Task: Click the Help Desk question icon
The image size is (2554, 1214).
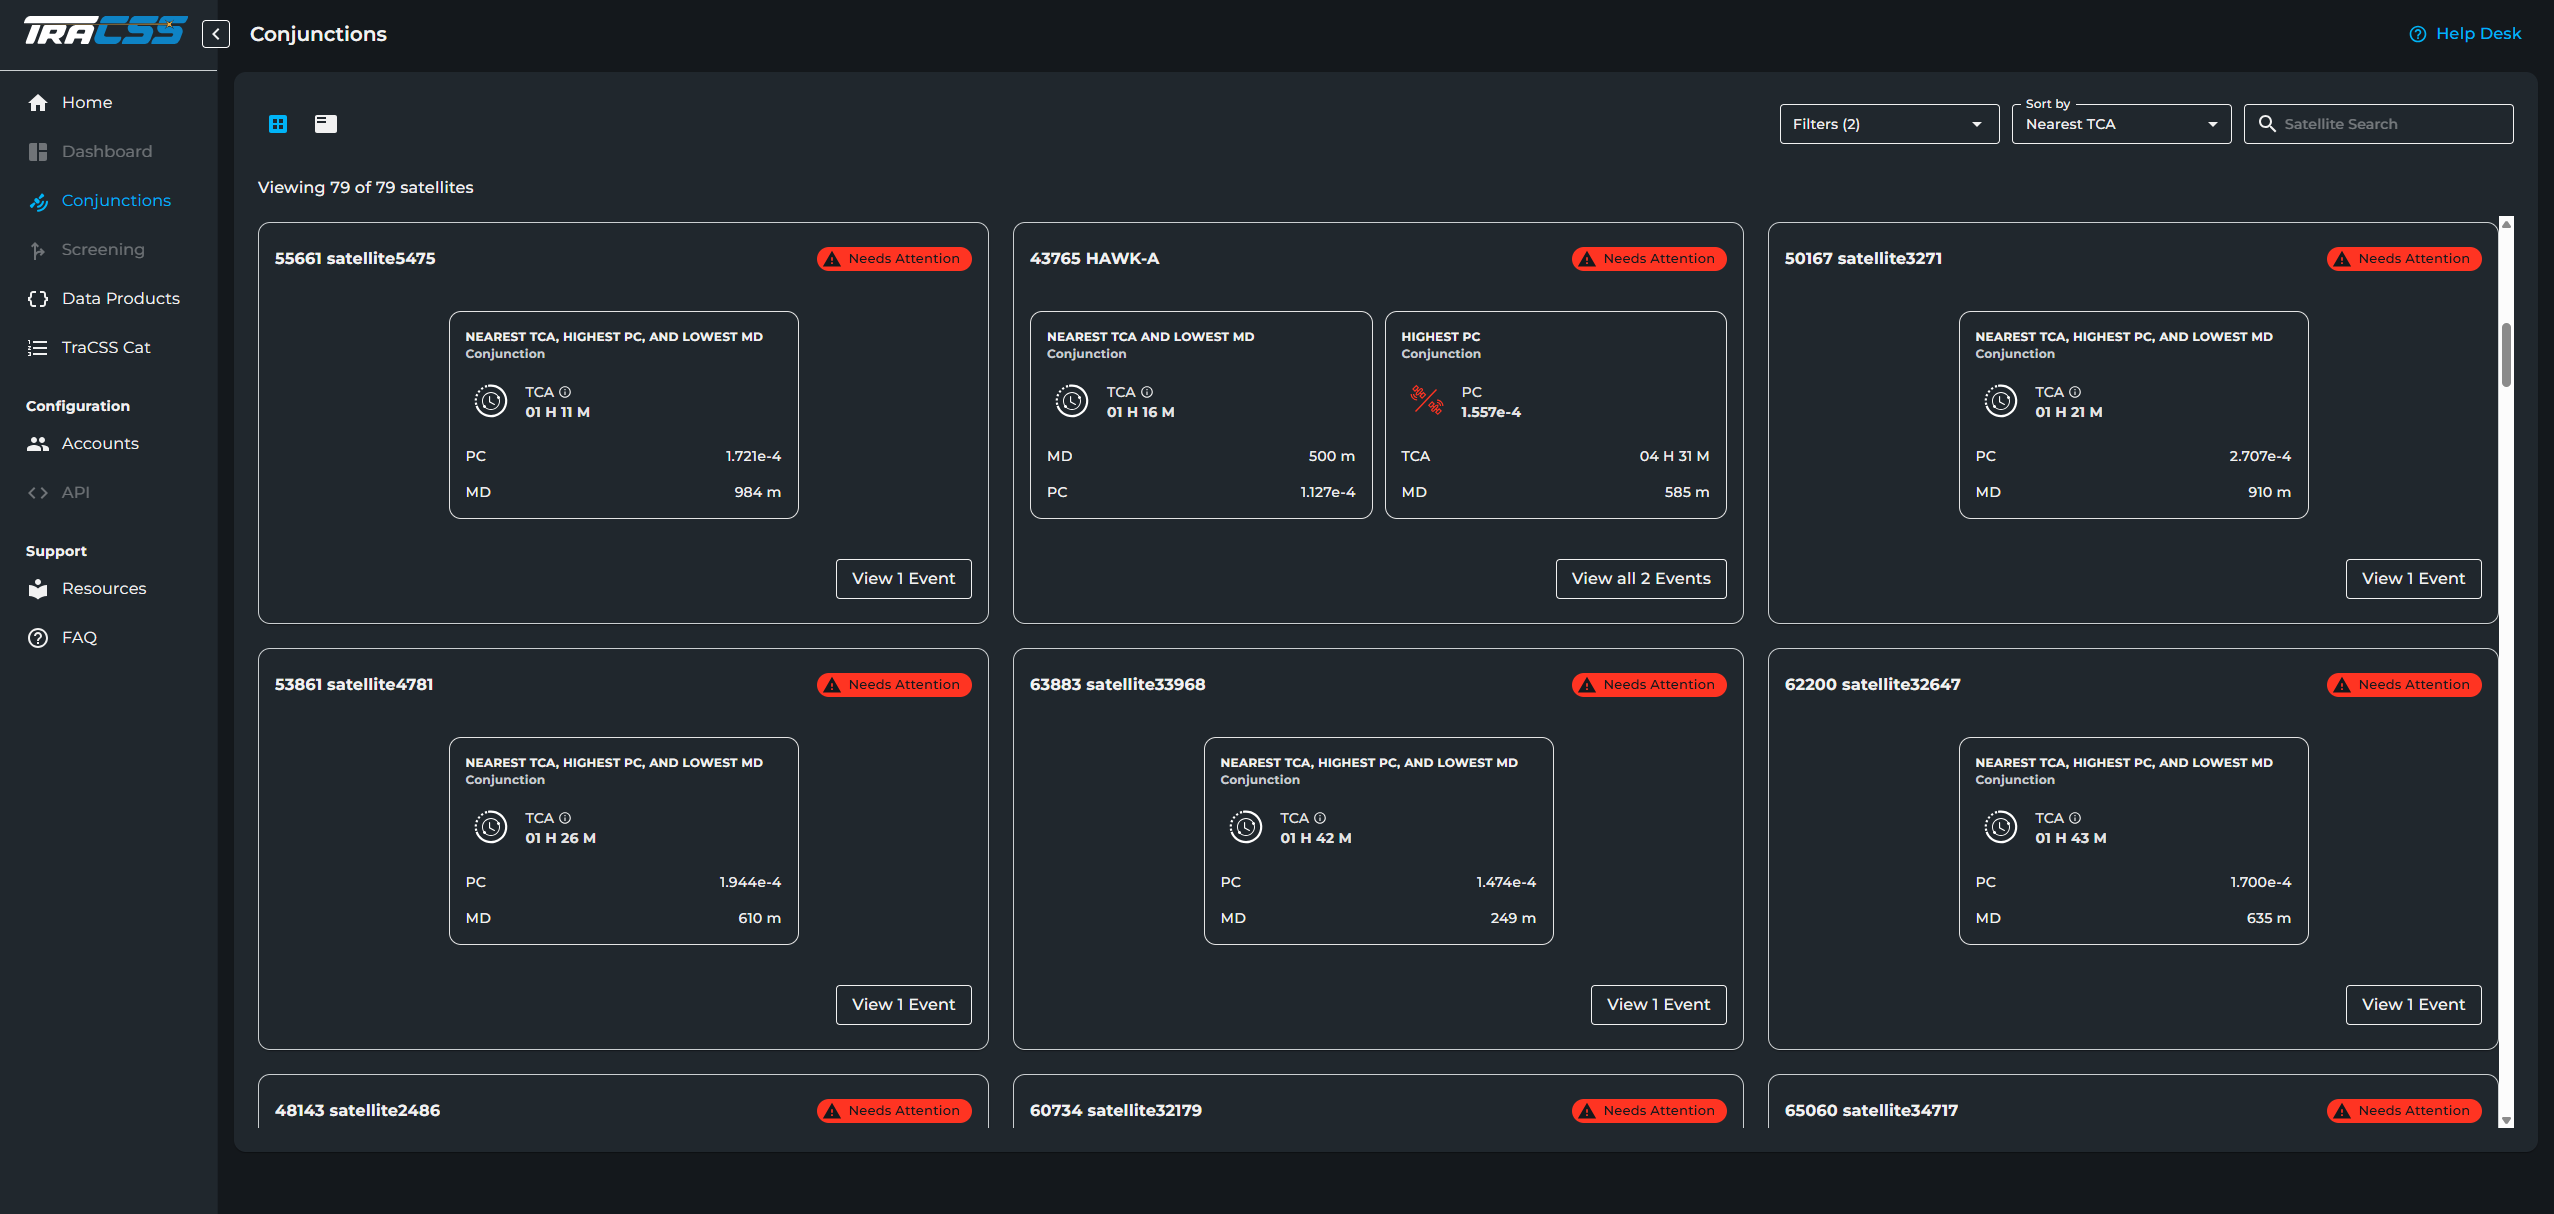Action: tap(2417, 34)
